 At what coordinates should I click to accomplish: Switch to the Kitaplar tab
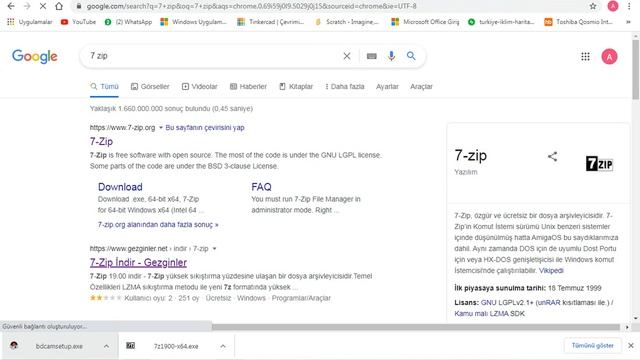point(296,87)
